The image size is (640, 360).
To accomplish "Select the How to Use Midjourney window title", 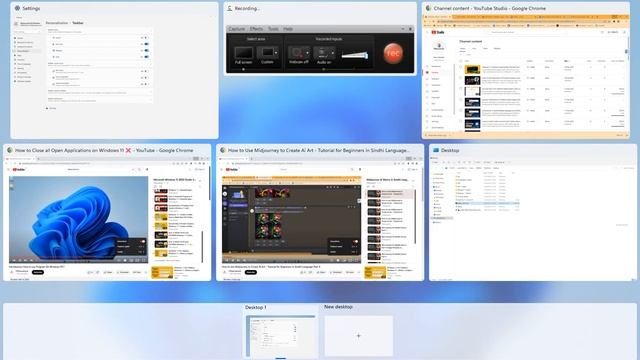I will [x=319, y=150].
